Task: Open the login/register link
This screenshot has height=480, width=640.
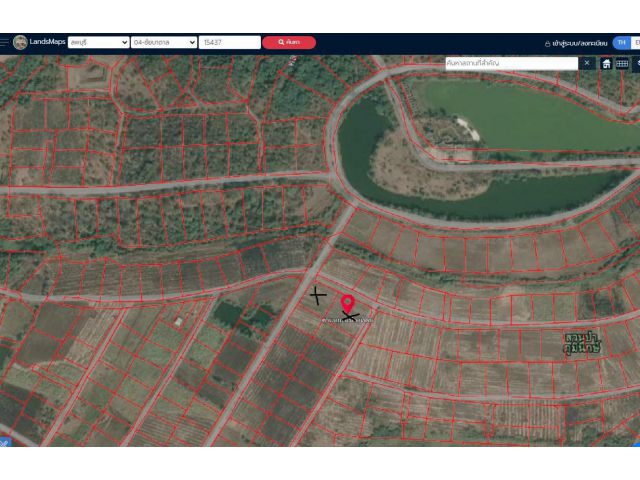Action: pos(580,43)
